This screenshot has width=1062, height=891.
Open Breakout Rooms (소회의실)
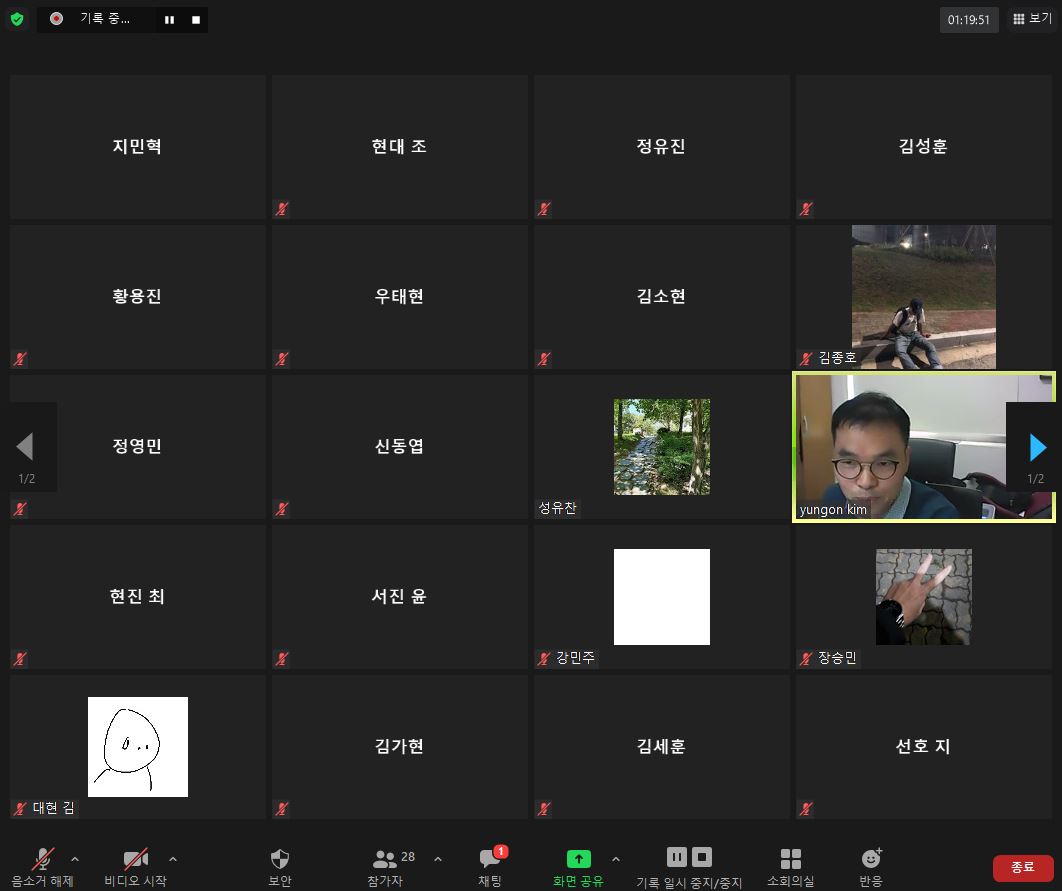coord(790,867)
